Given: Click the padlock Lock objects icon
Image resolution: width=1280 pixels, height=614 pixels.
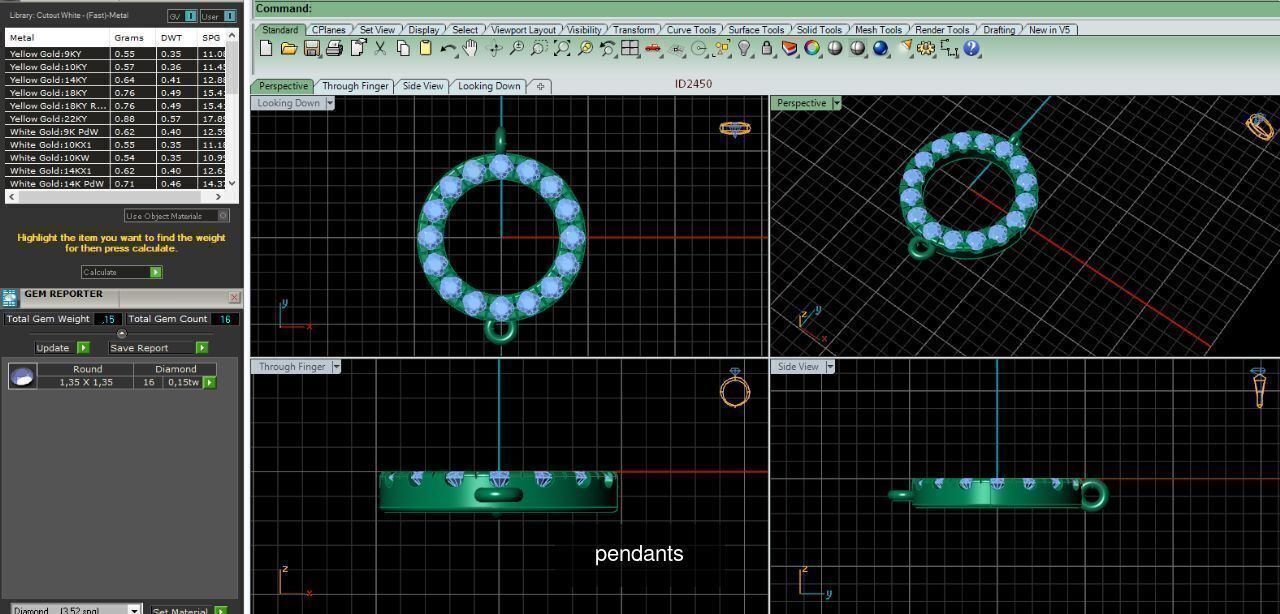Looking at the screenshot, I should coord(767,48).
